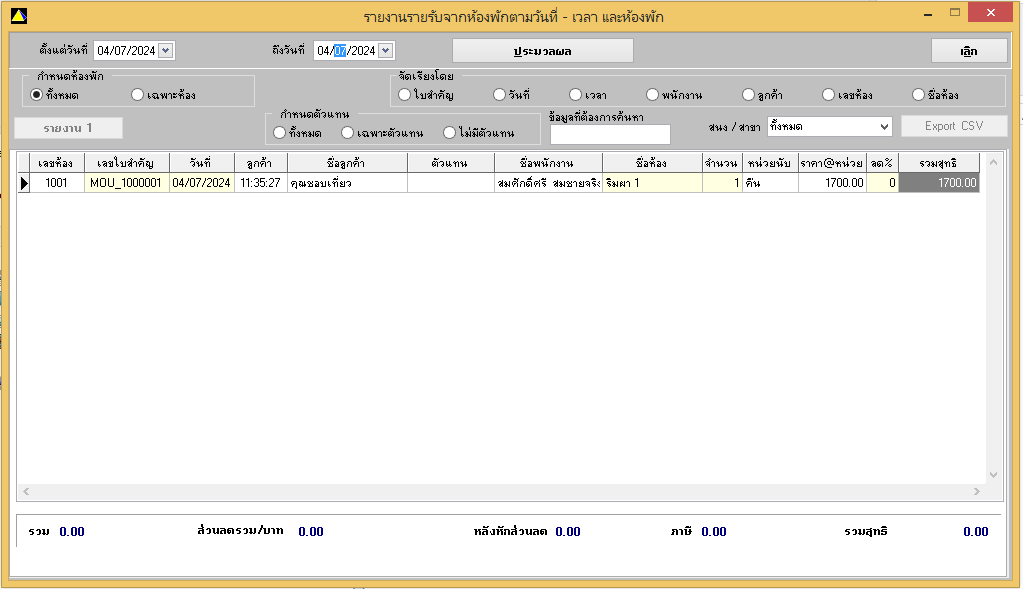
Task: Click voucher cell MOU_1000001
Action: (x=127, y=183)
